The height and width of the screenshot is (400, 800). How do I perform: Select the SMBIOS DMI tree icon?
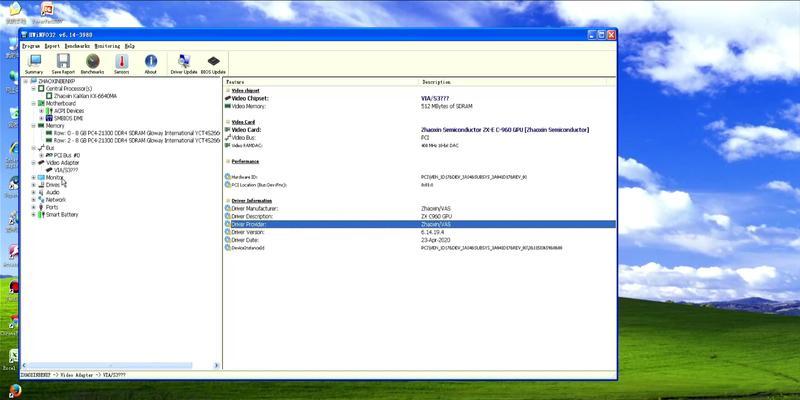[49, 118]
